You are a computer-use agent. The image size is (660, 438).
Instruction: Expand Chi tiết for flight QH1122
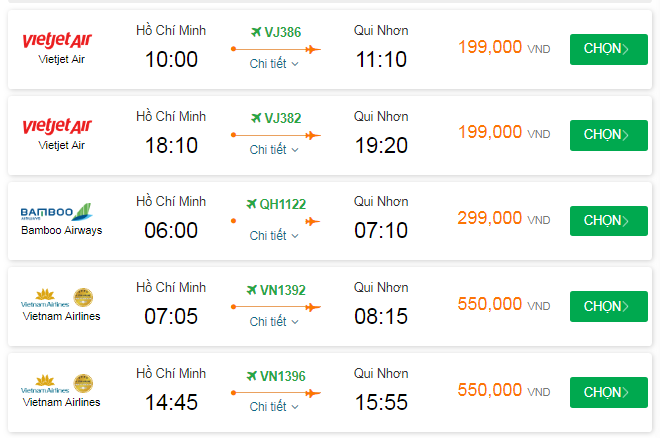point(274,235)
